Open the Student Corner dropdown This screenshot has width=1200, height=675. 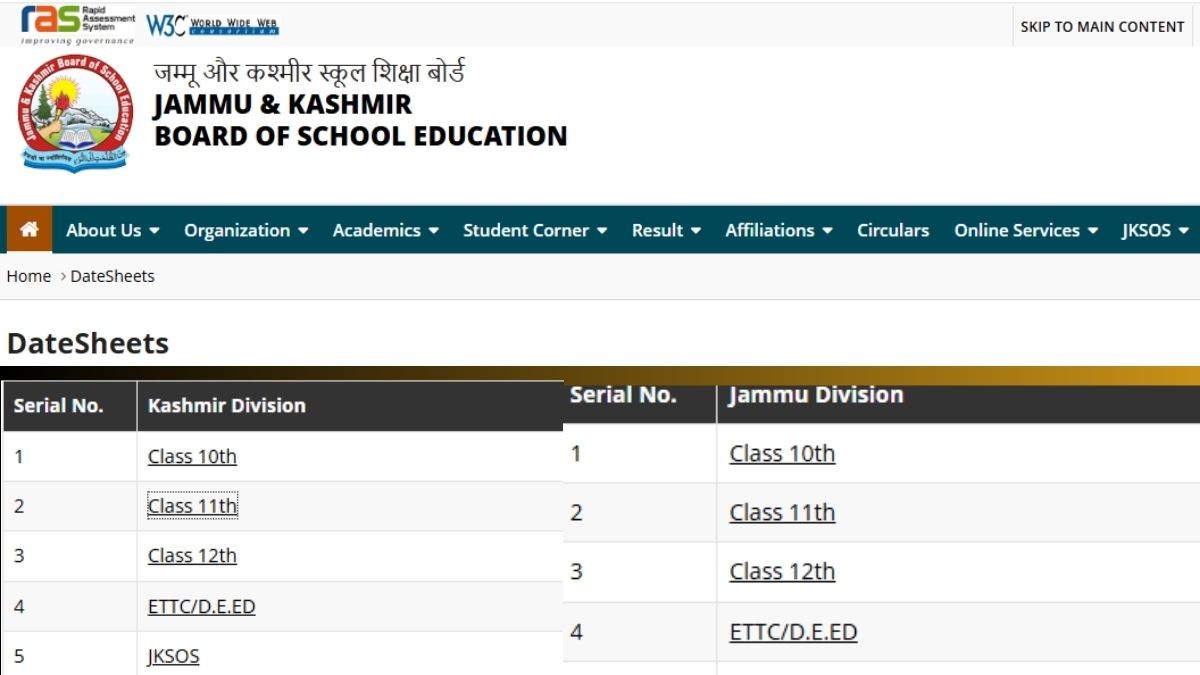click(x=535, y=230)
